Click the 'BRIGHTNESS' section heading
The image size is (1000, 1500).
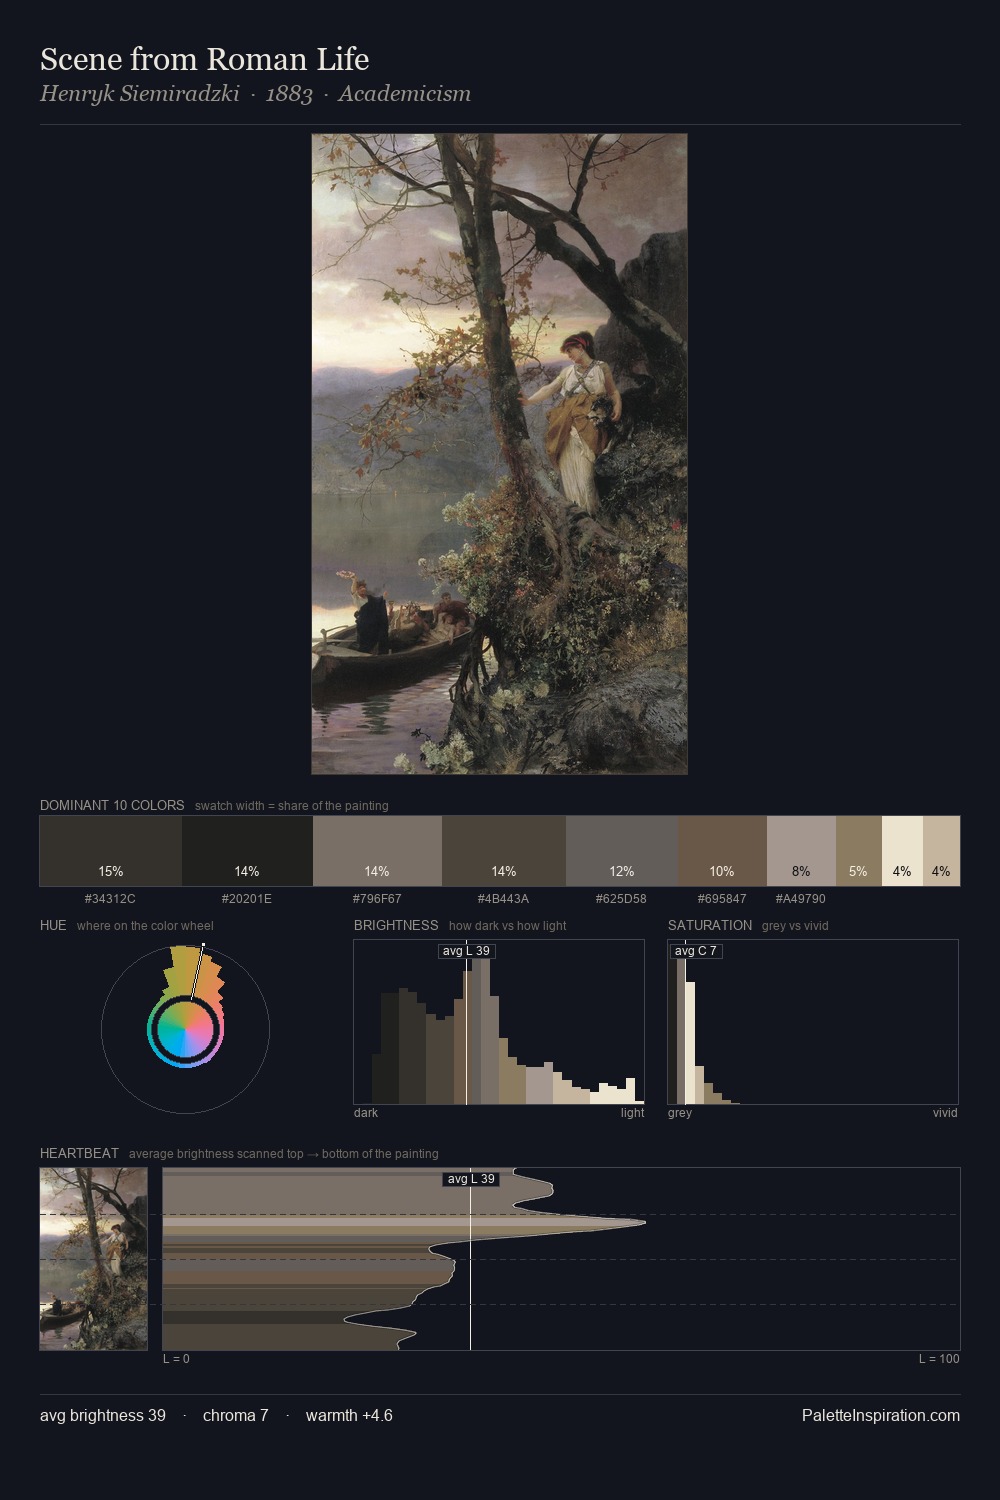pos(396,925)
